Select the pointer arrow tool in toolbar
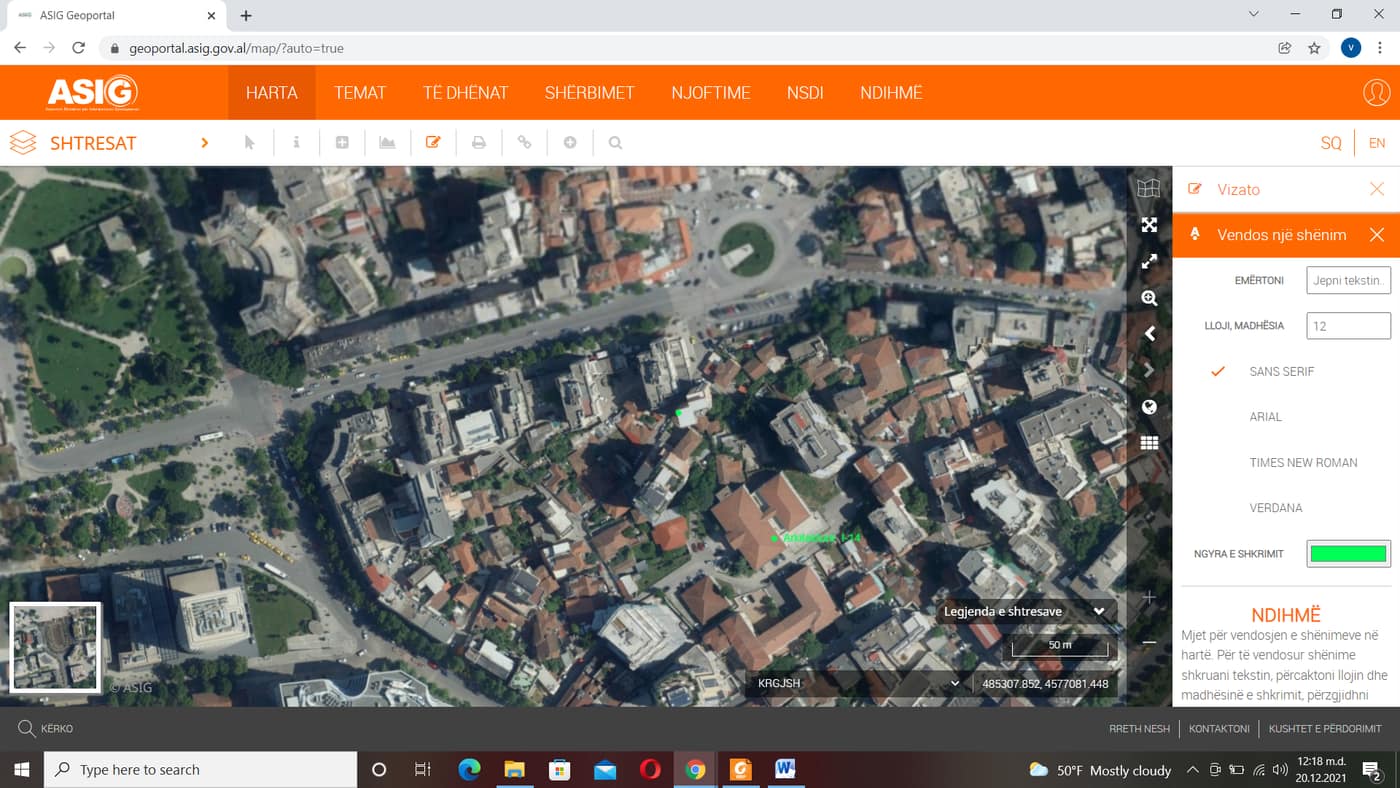This screenshot has height=788, width=1400. (x=250, y=143)
